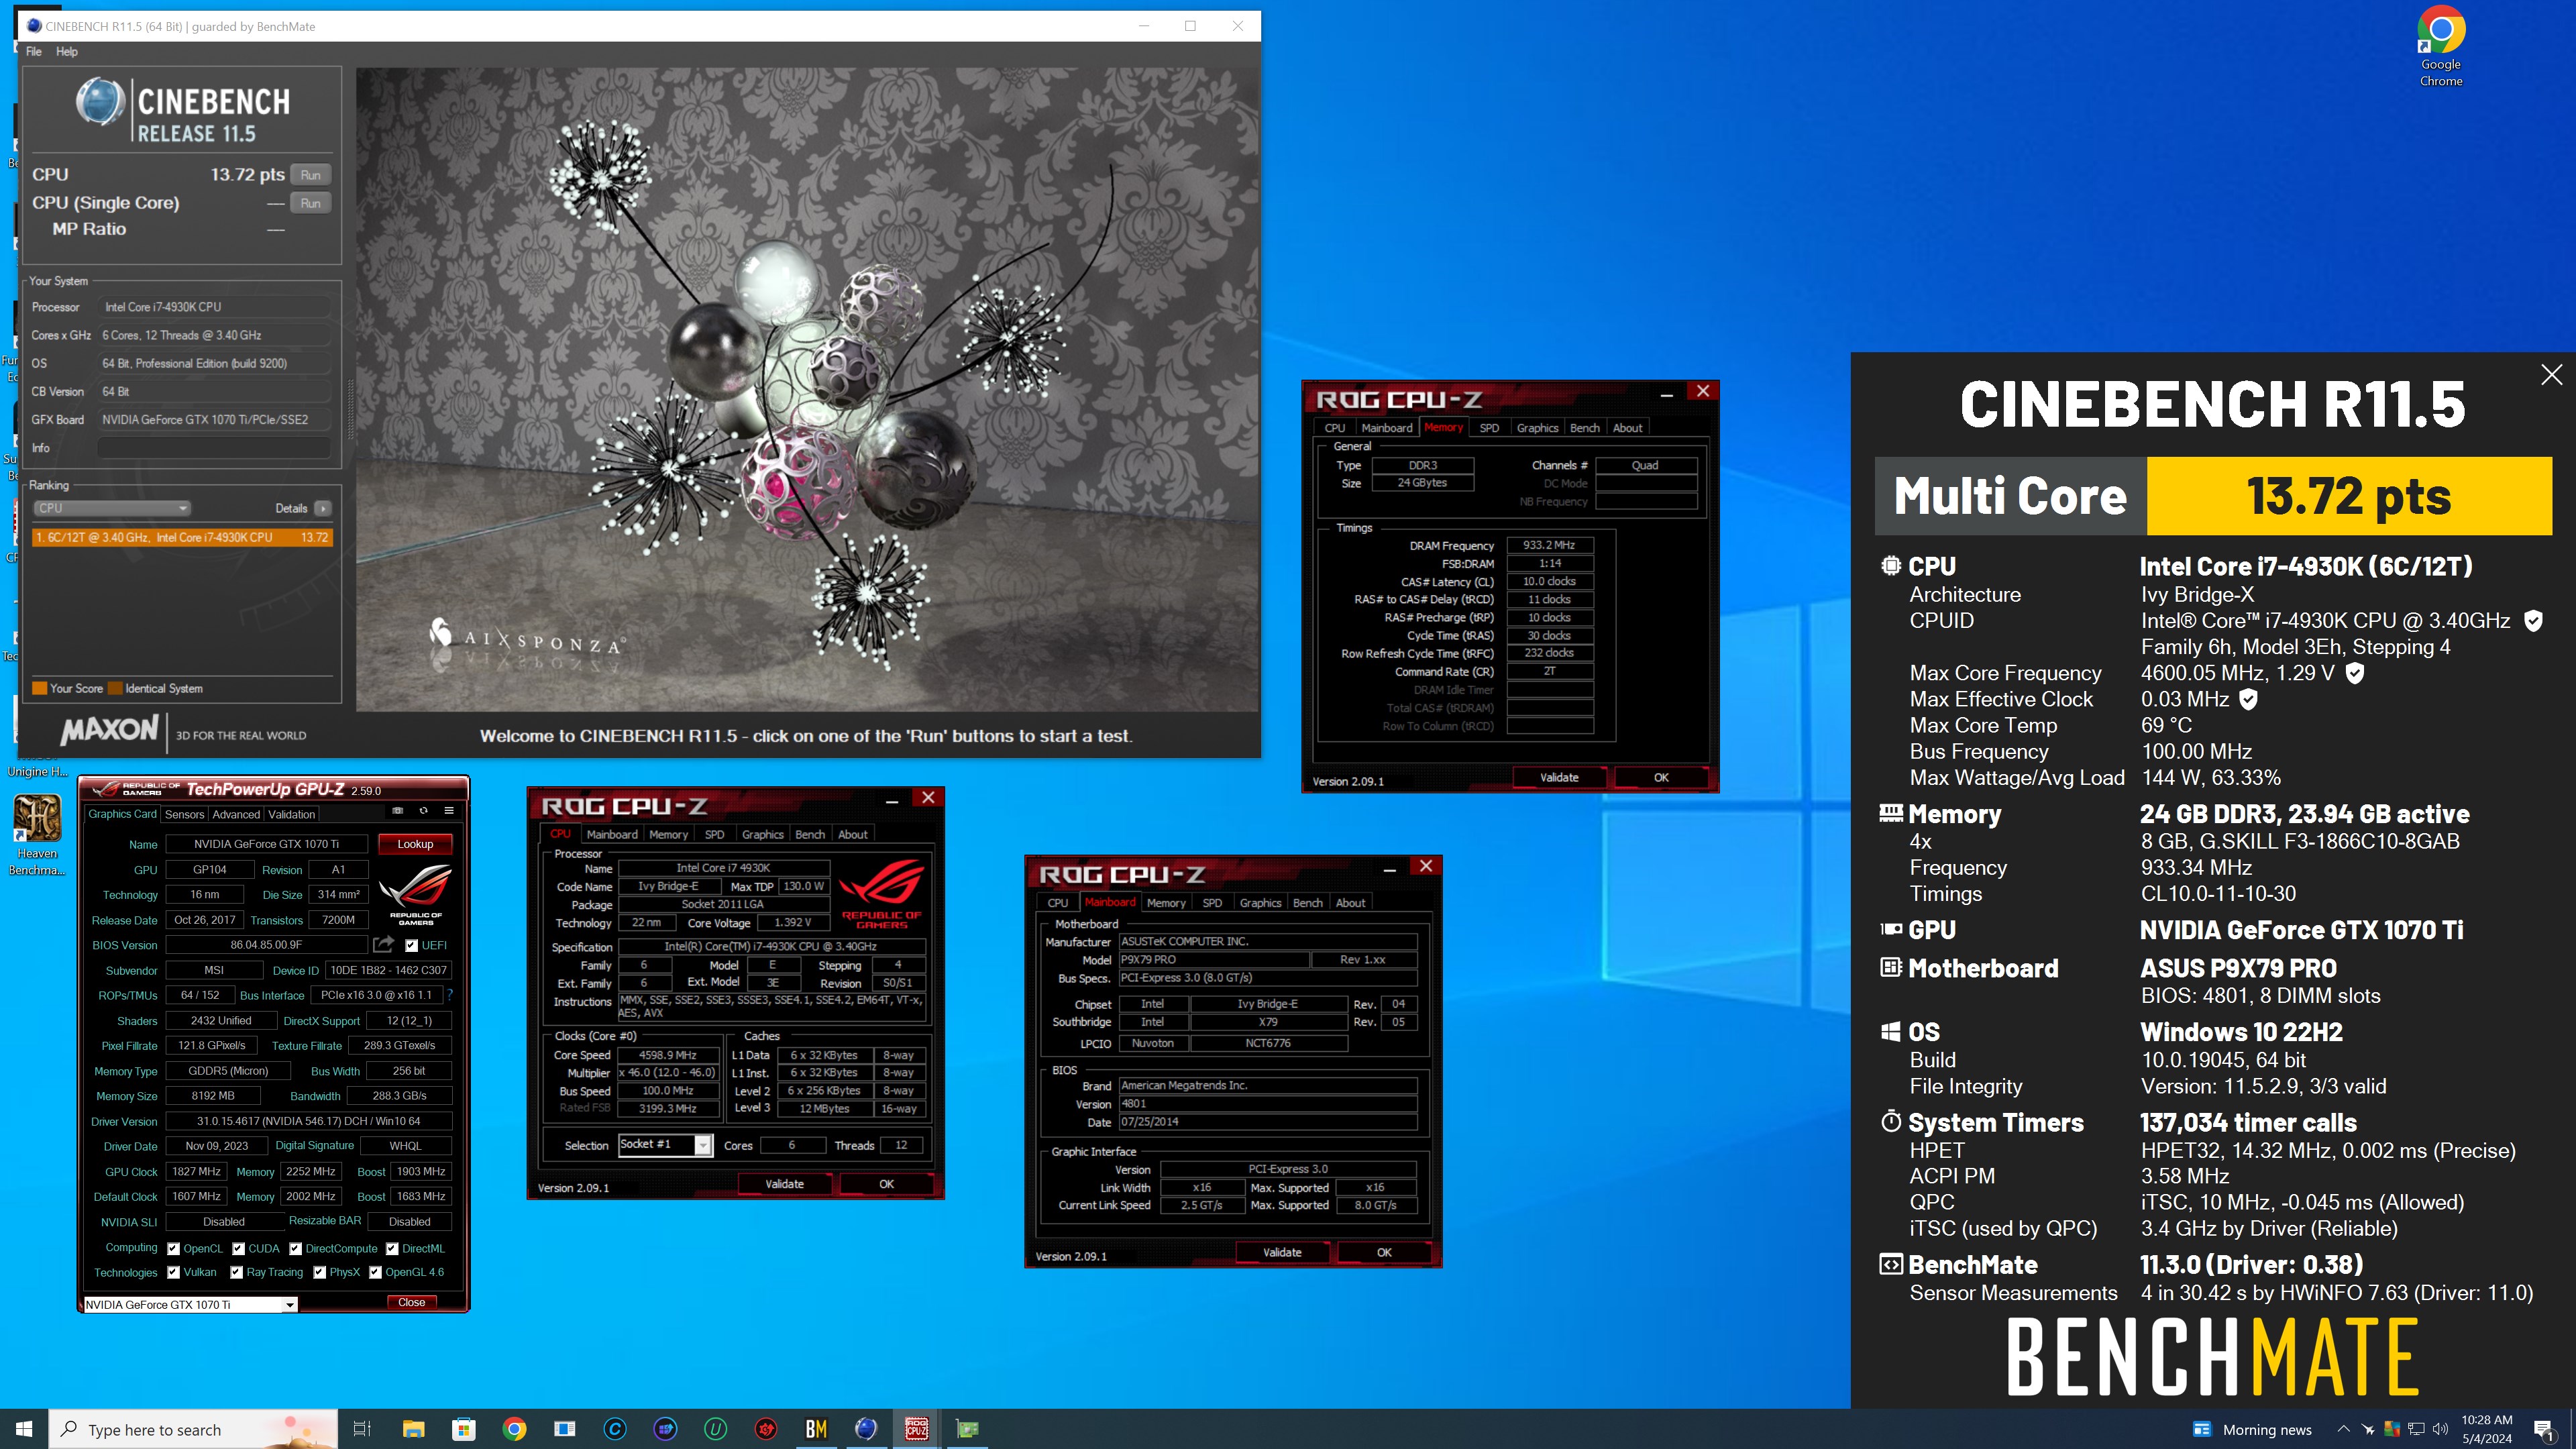This screenshot has width=2576, height=1449.
Task: Open the Cinebench Help menu
Action: (x=66, y=52)
